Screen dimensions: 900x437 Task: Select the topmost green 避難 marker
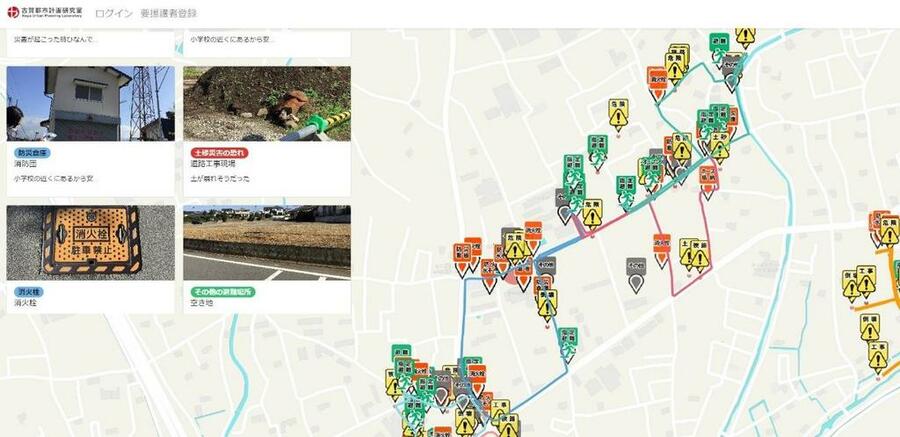tap(720, 44)
